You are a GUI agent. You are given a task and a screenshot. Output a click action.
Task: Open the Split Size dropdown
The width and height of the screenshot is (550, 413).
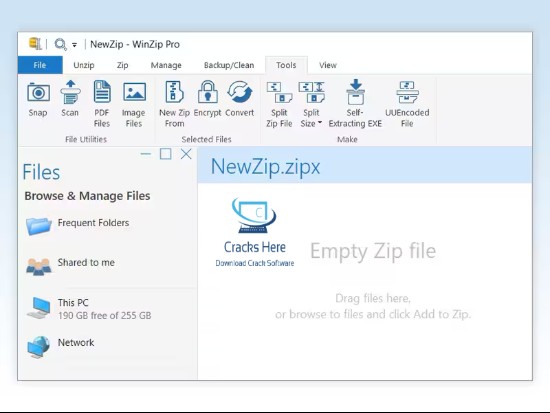311,104
